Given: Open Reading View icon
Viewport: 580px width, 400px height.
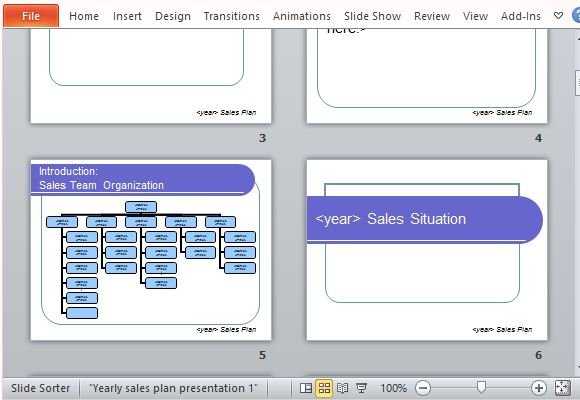Looking at the screenshot, I should pyautogui.click(x=343, y=388).
